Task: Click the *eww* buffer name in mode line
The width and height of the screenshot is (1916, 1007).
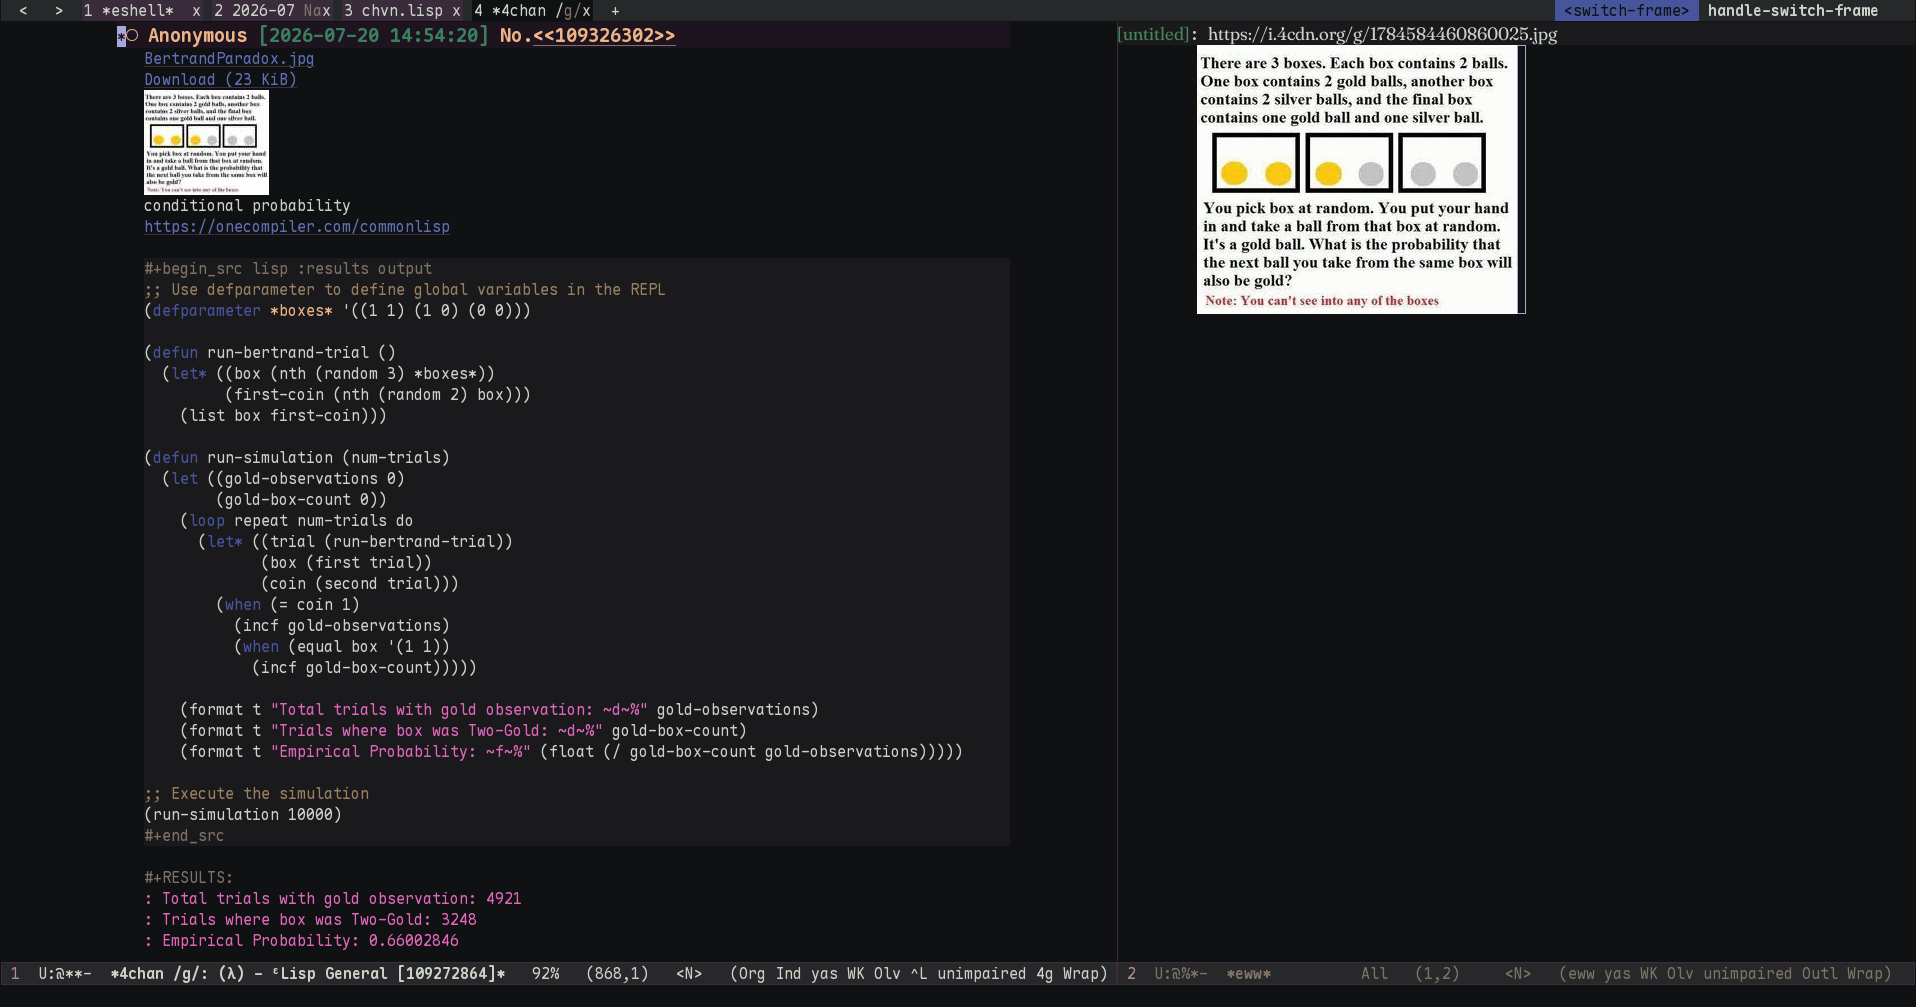Action: 1249,974
